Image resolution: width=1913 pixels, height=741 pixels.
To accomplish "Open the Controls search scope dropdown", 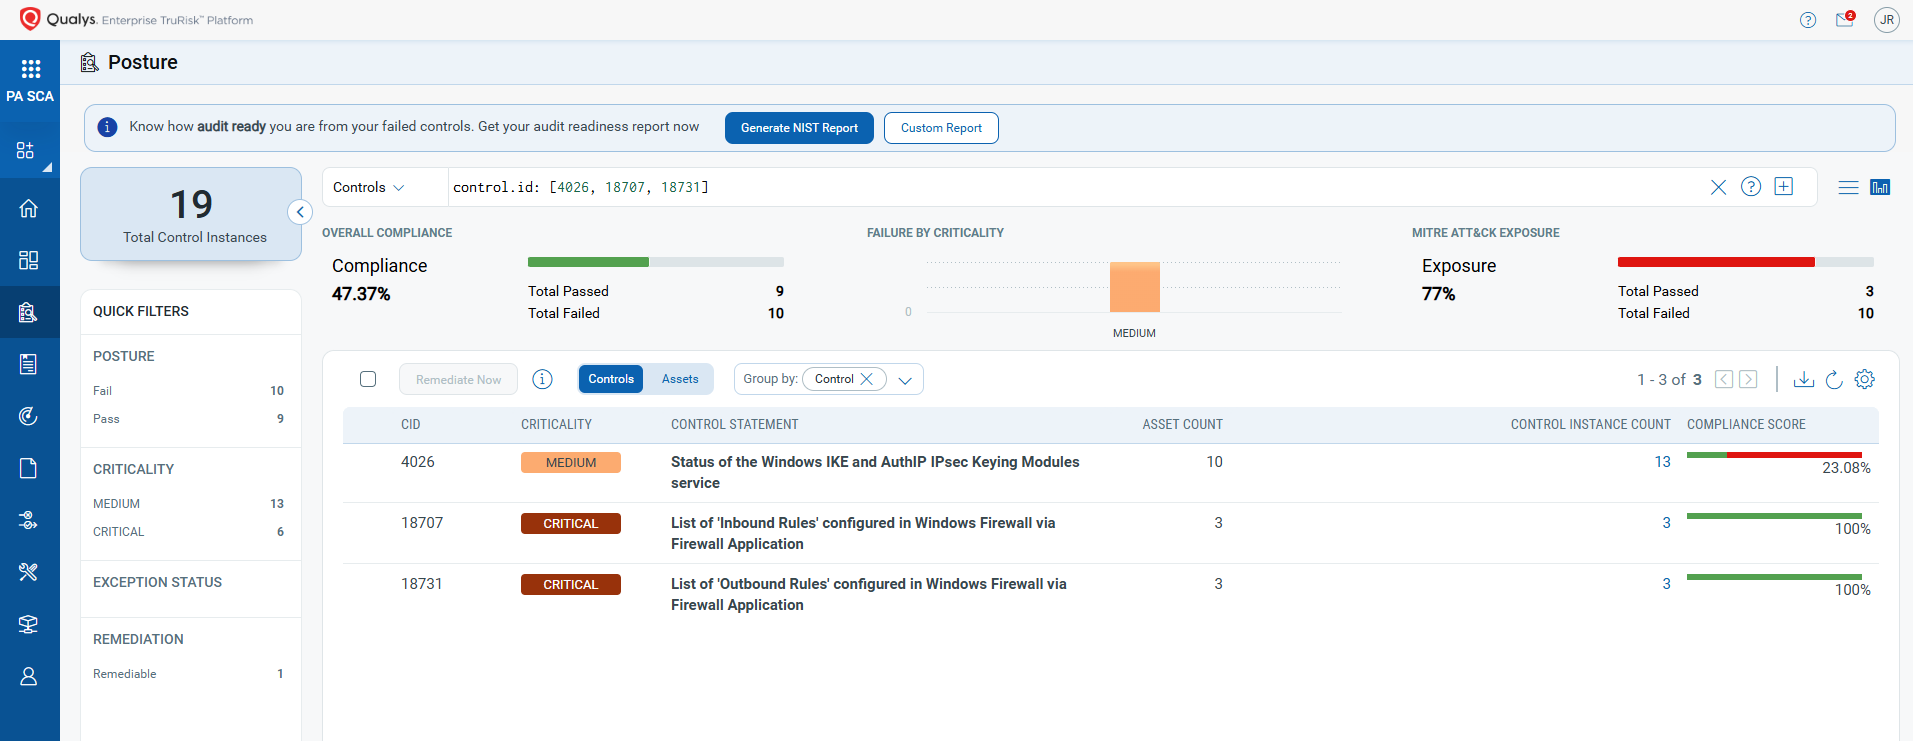I will [x=369, y=187].
